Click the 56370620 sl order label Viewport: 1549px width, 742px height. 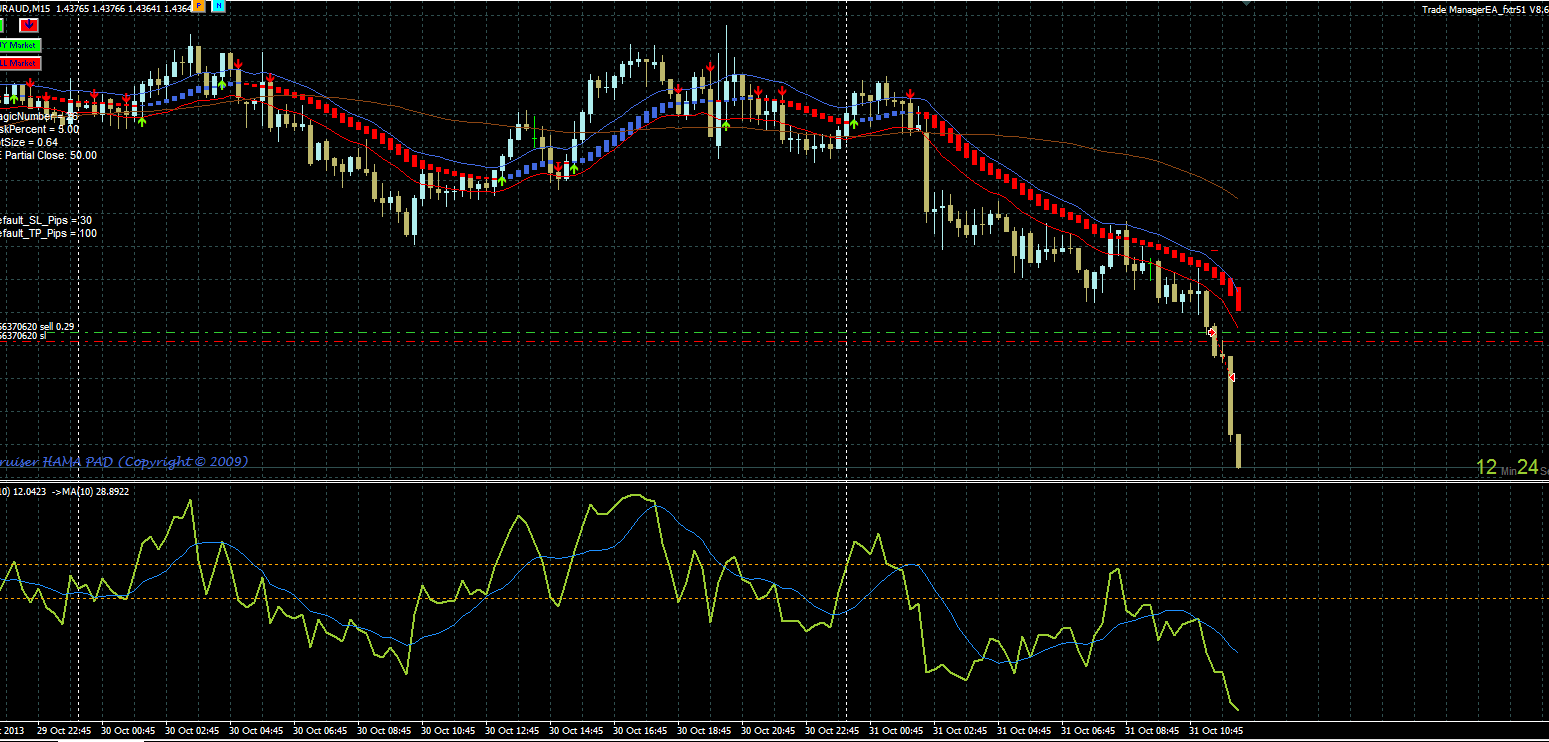pyautogui.click(x=23, y=336)
